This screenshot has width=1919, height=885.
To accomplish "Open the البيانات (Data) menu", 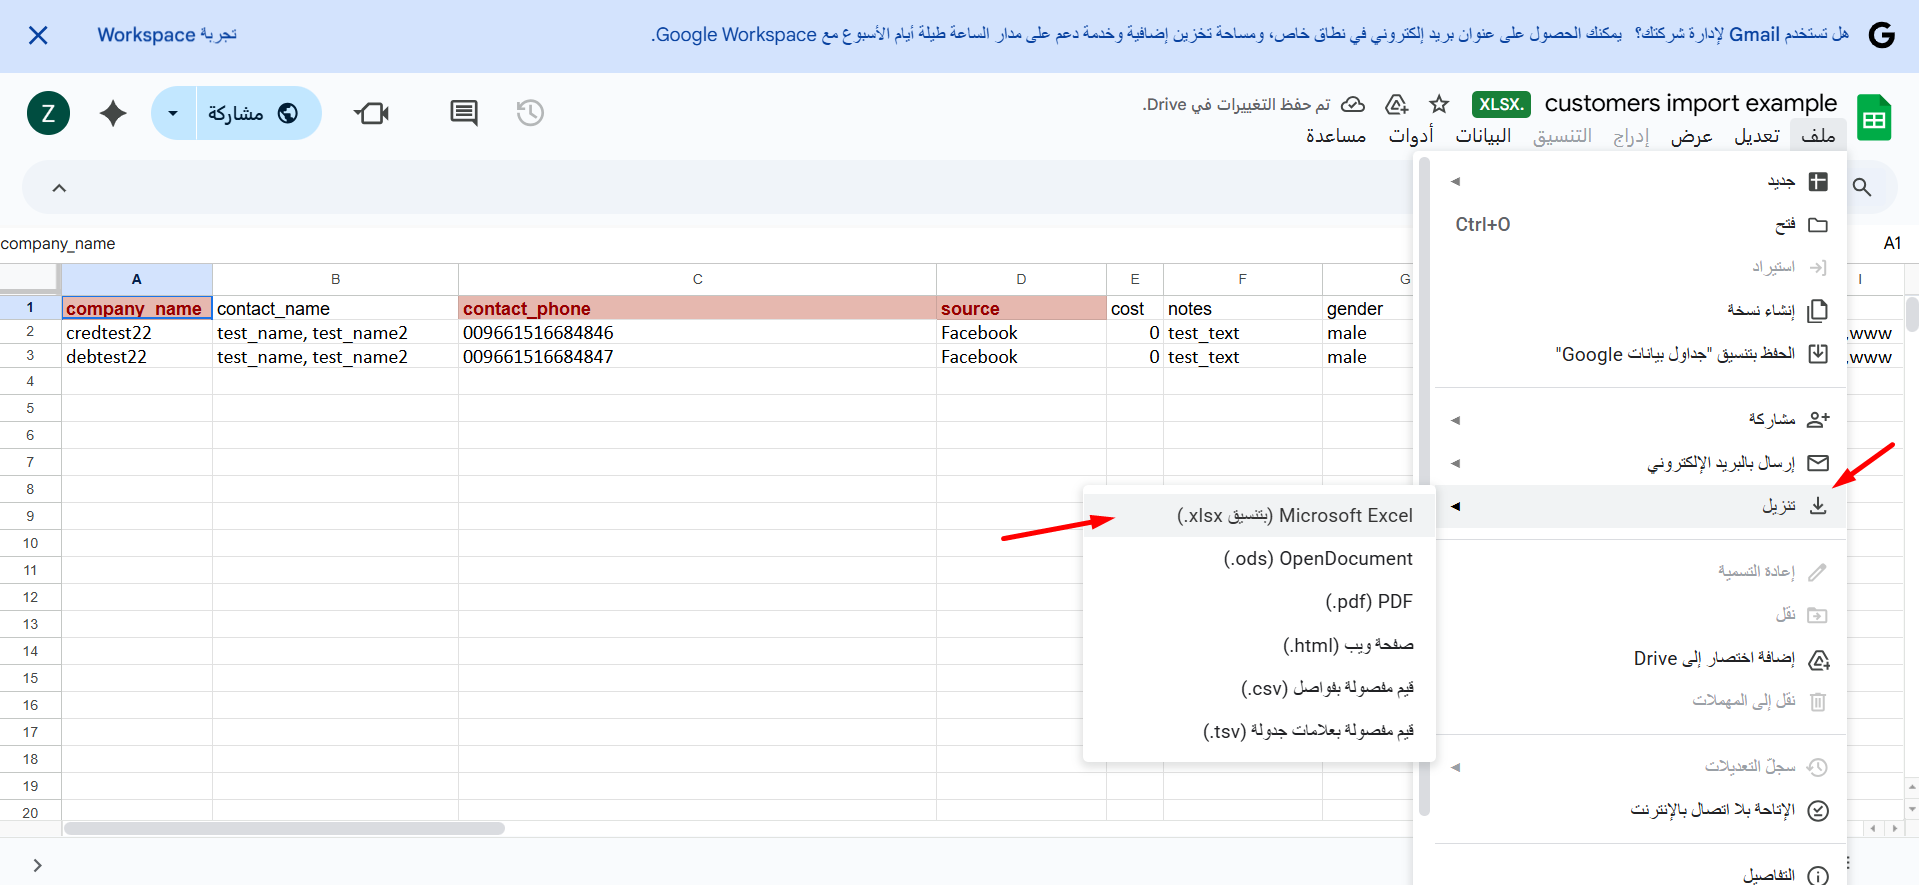I will pyautogui.click(x=1483, y=136).
